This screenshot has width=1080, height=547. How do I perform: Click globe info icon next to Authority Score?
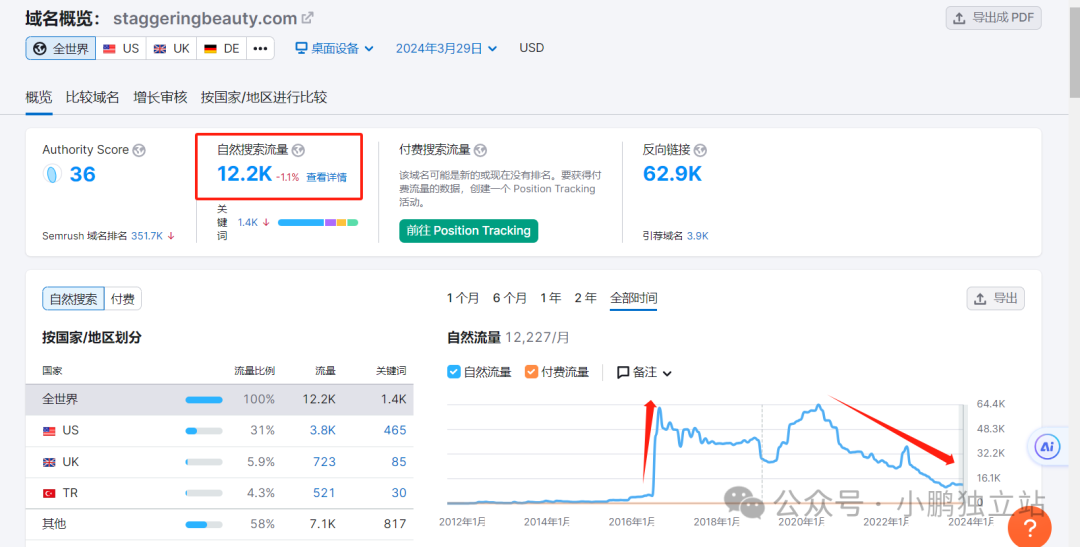tap(139, 150)
